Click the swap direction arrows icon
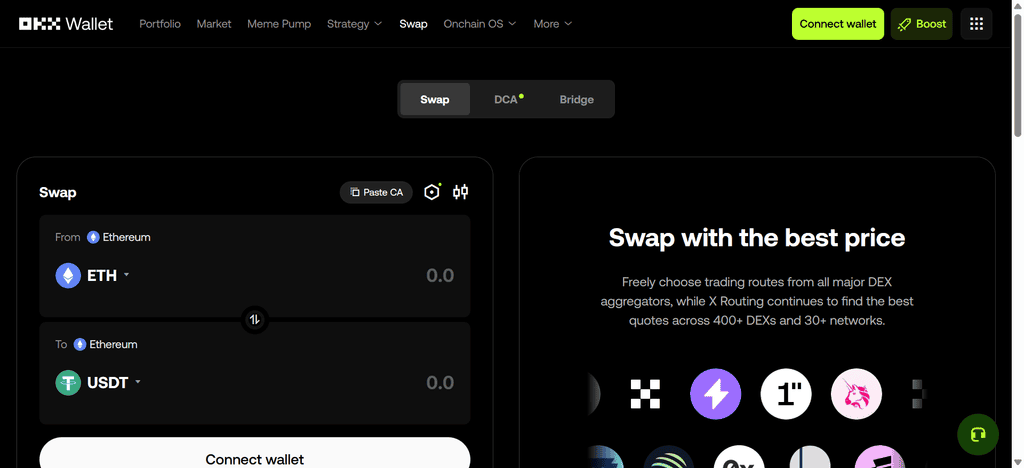Viewport: 1024px width, 468px height. pyautogui.click(x=255, y=319)
